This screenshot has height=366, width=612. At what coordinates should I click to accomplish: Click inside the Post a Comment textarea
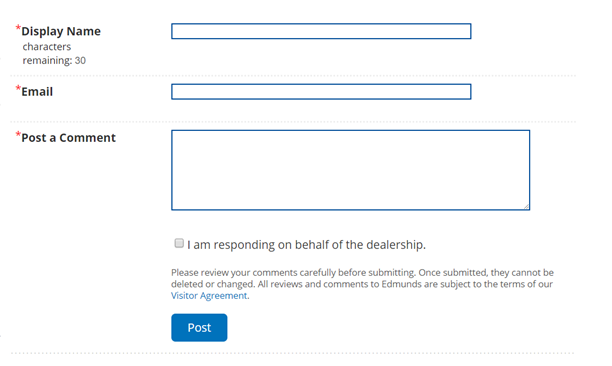pos(350,170)
